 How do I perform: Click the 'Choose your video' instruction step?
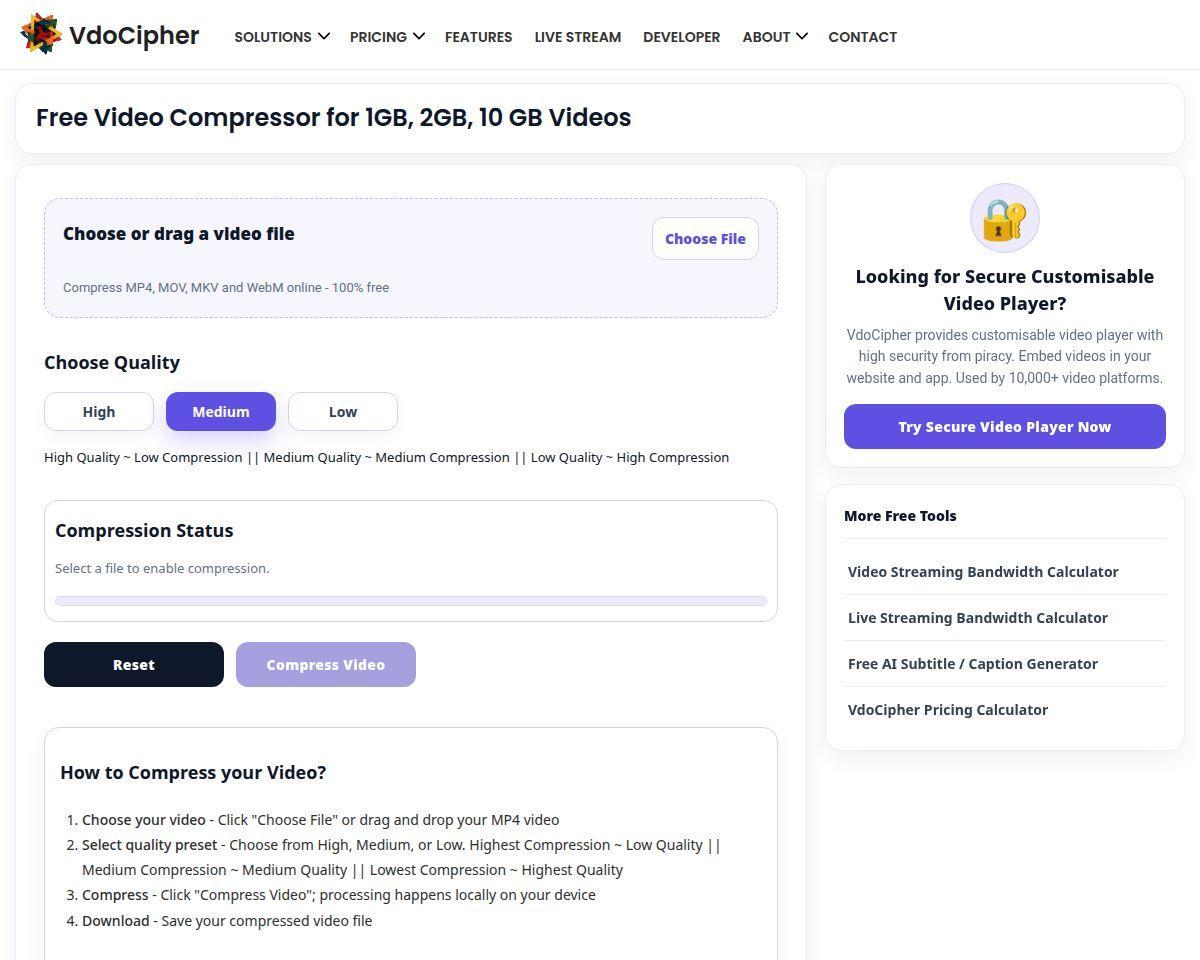(321, 820)
